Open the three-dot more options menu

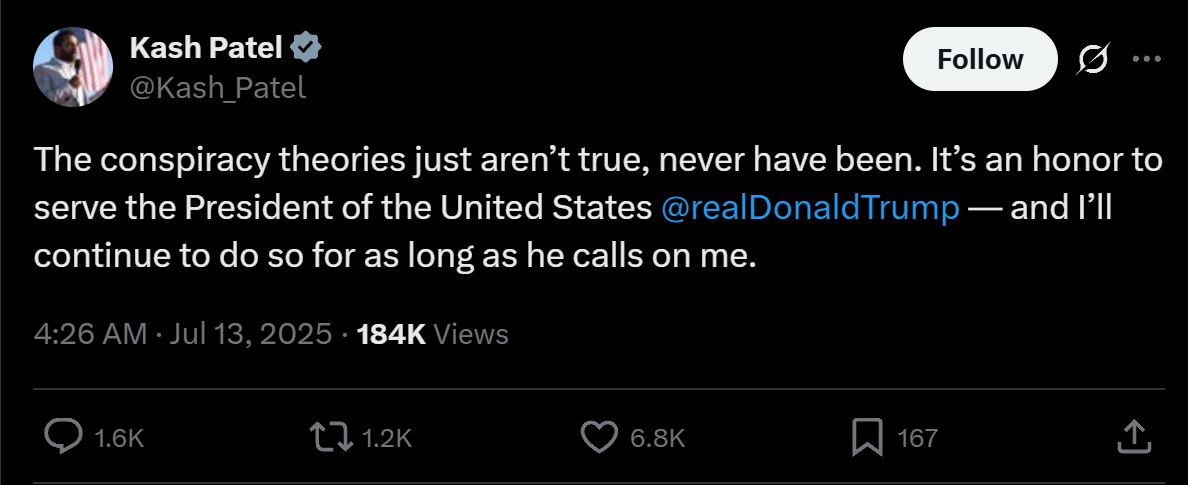(x=1146, y=59)
